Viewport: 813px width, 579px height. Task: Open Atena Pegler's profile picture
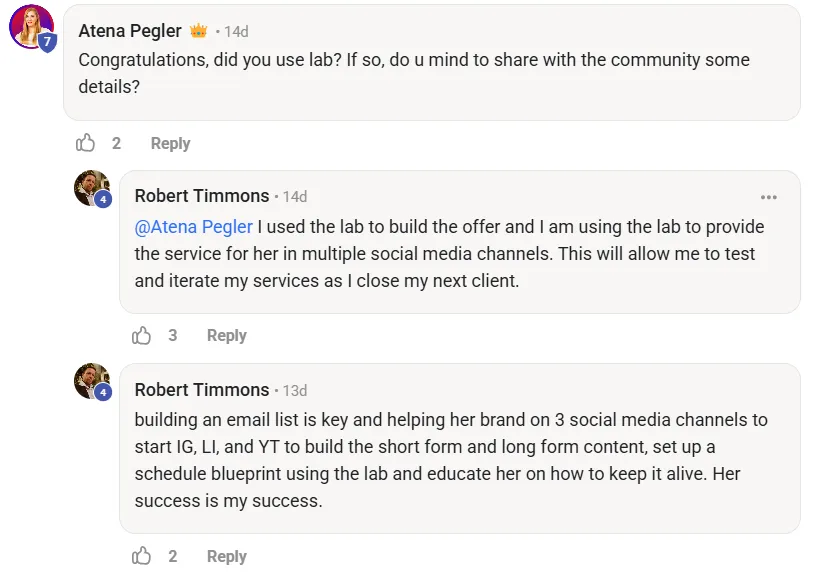30,26
